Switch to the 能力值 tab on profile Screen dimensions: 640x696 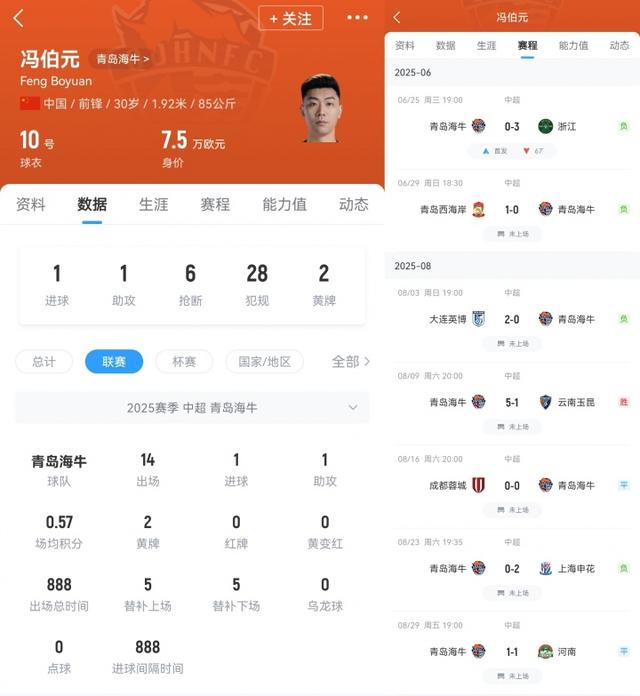(284, 204)
